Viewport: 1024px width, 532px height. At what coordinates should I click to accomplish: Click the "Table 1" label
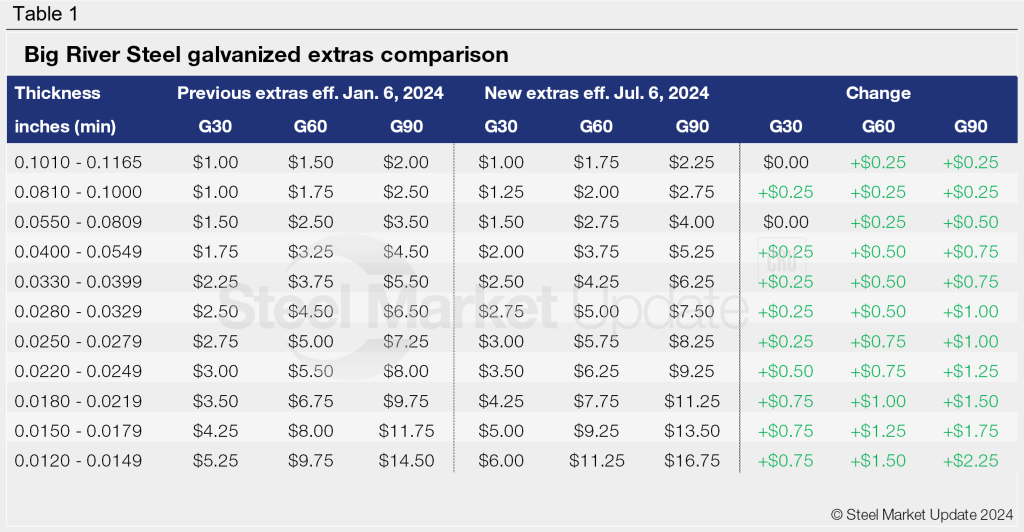click(42, 14)
